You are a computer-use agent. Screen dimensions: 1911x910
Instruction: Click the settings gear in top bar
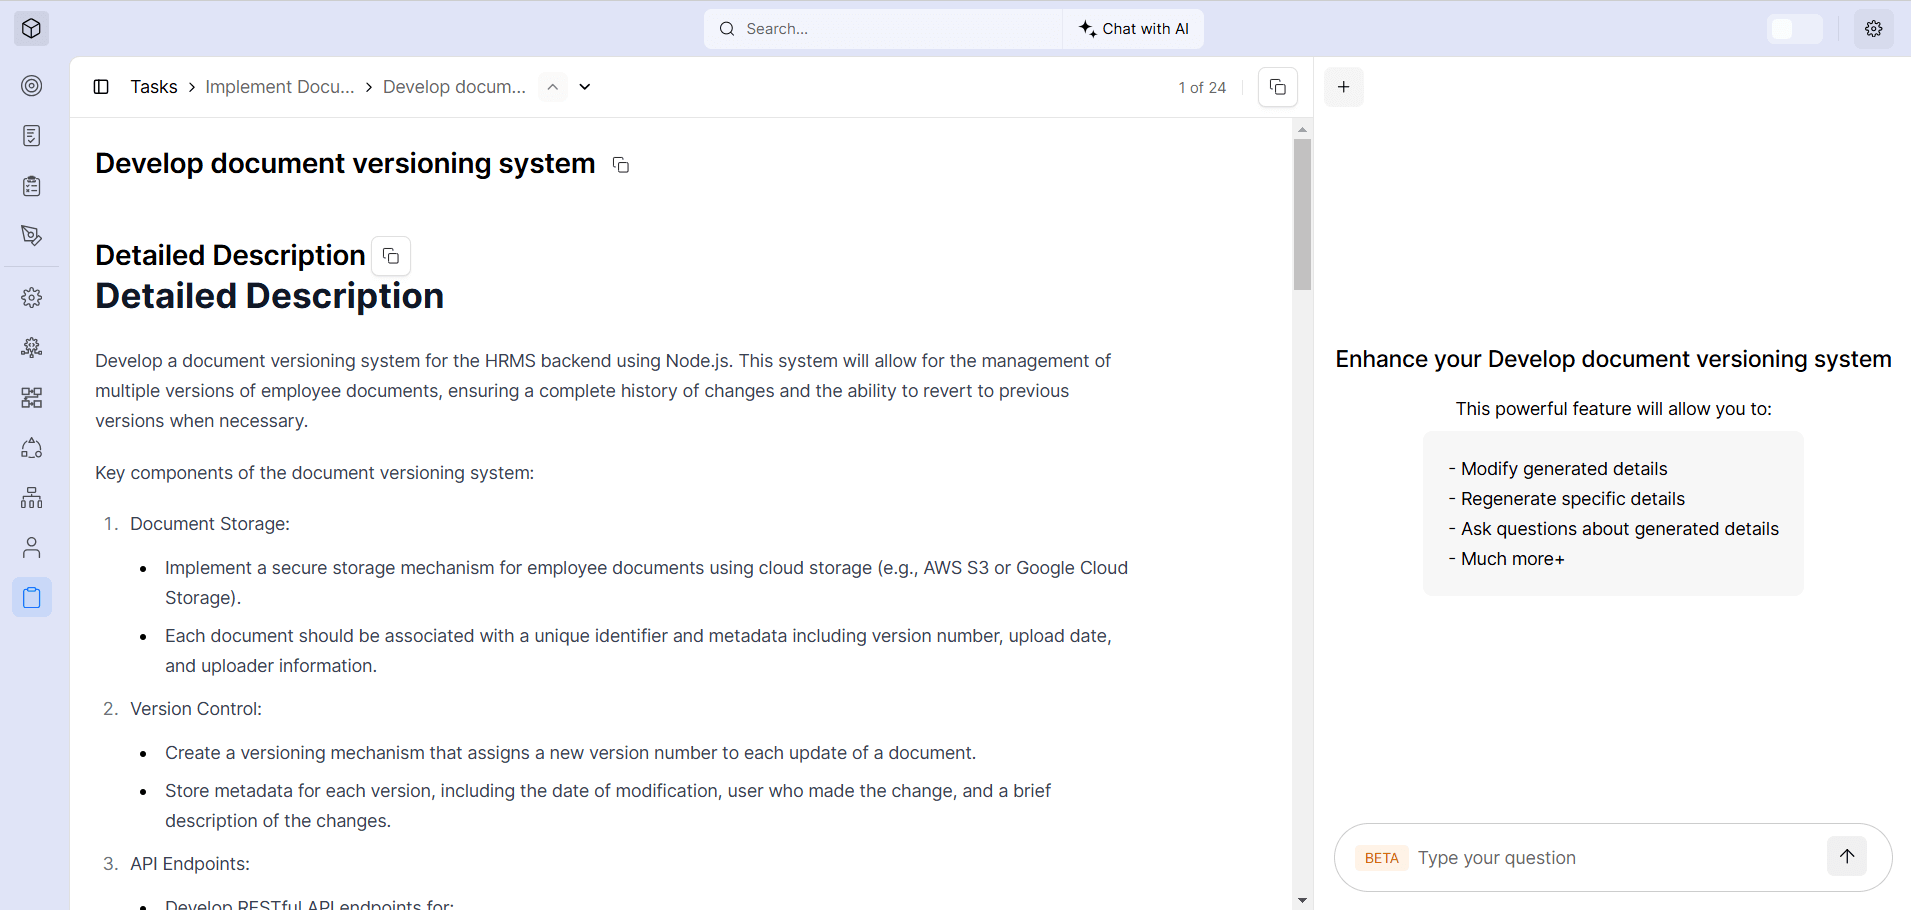[x=1874, y=29]
